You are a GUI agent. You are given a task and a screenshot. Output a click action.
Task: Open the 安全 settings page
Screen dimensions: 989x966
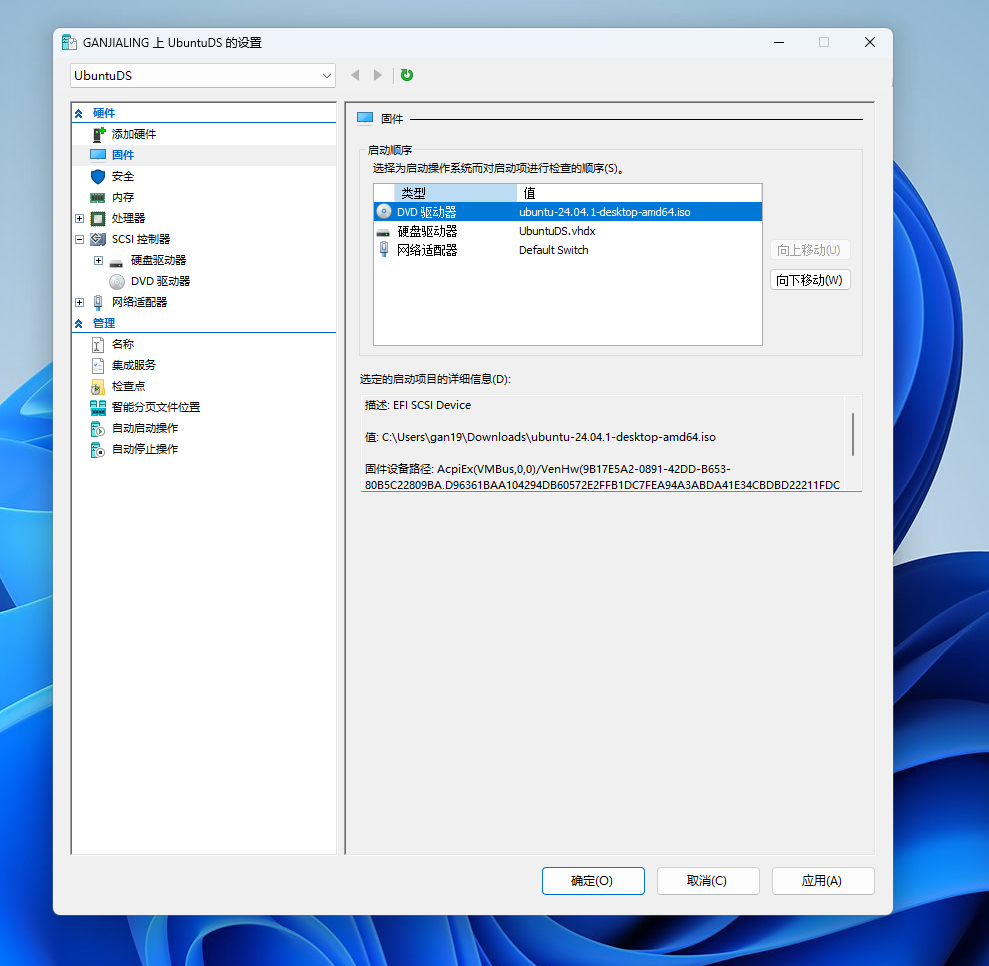point(123,177)
